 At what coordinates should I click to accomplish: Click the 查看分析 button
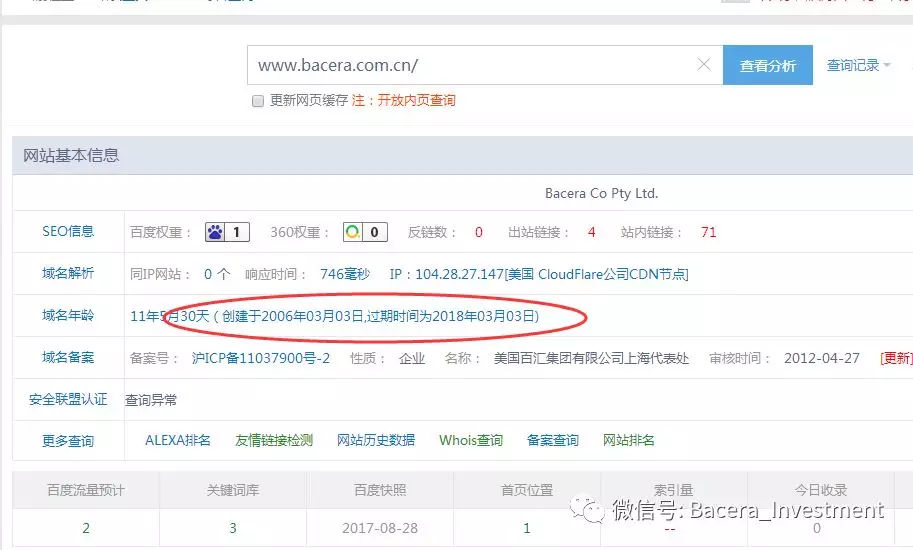tap(767, 65)
